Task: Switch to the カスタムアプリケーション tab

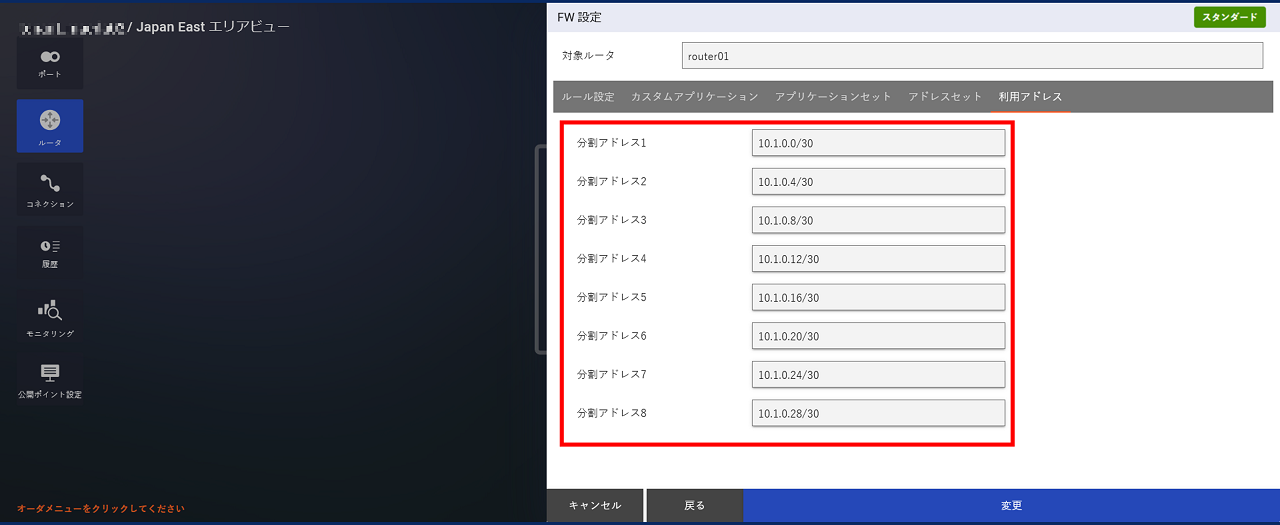Action: point(695,97)
